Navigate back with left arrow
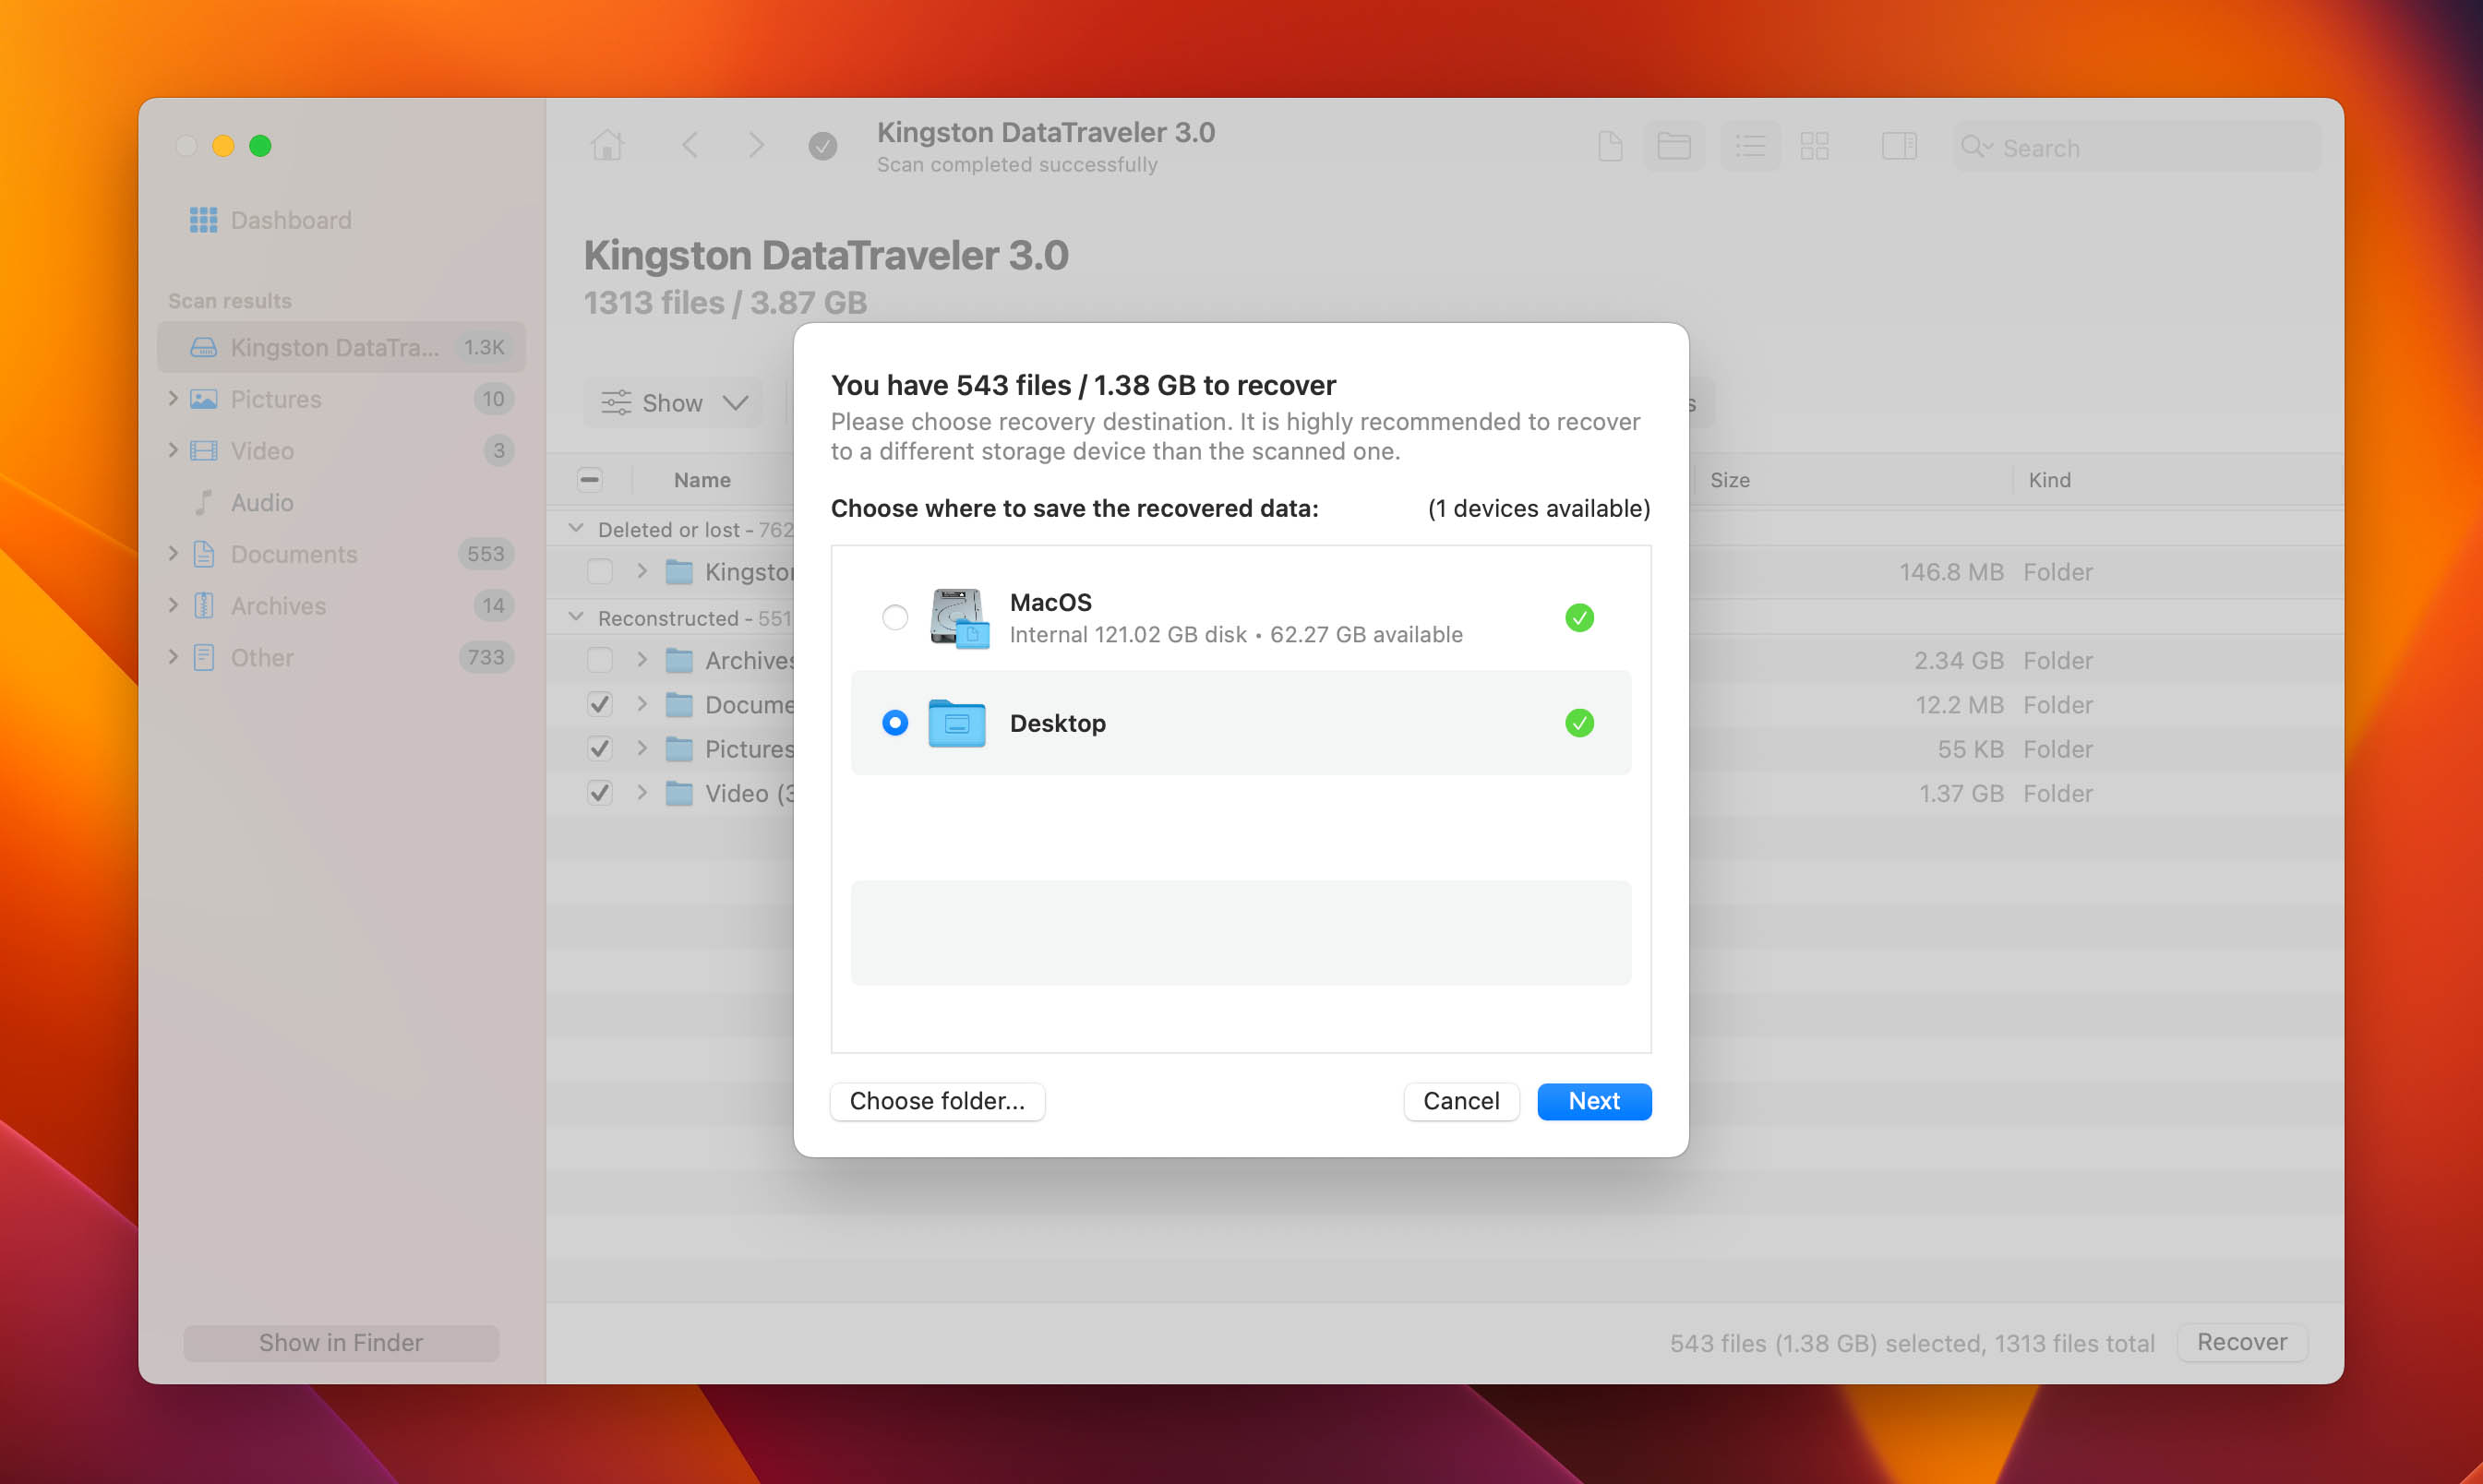Screen dimensions: 2483x1484 [x=690, y=146]
